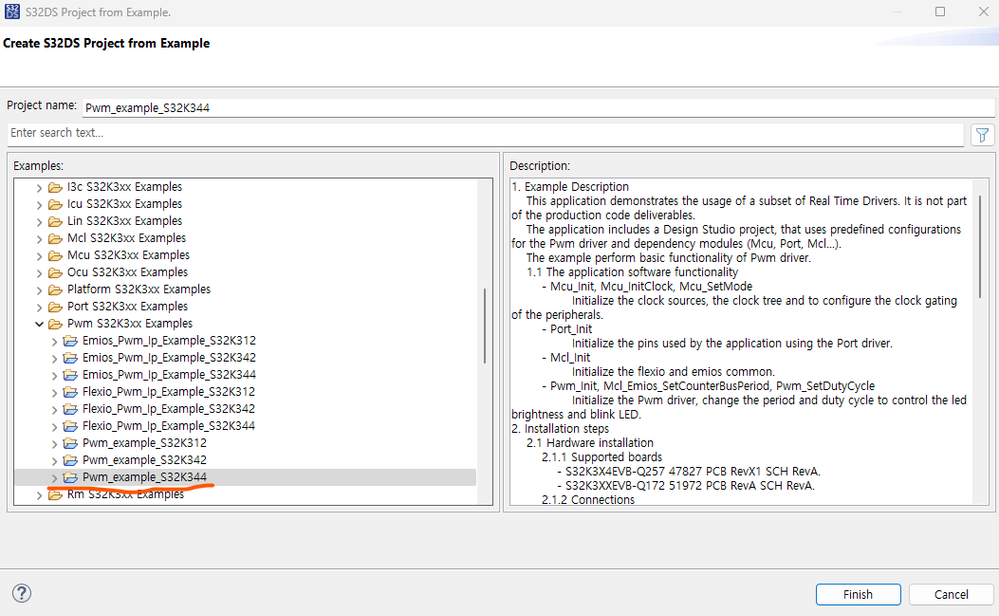Screen dimensions: 999x616
Task: Click the I3c S32K3xx Examples folder icon
Action: click(x=55, y=187)
